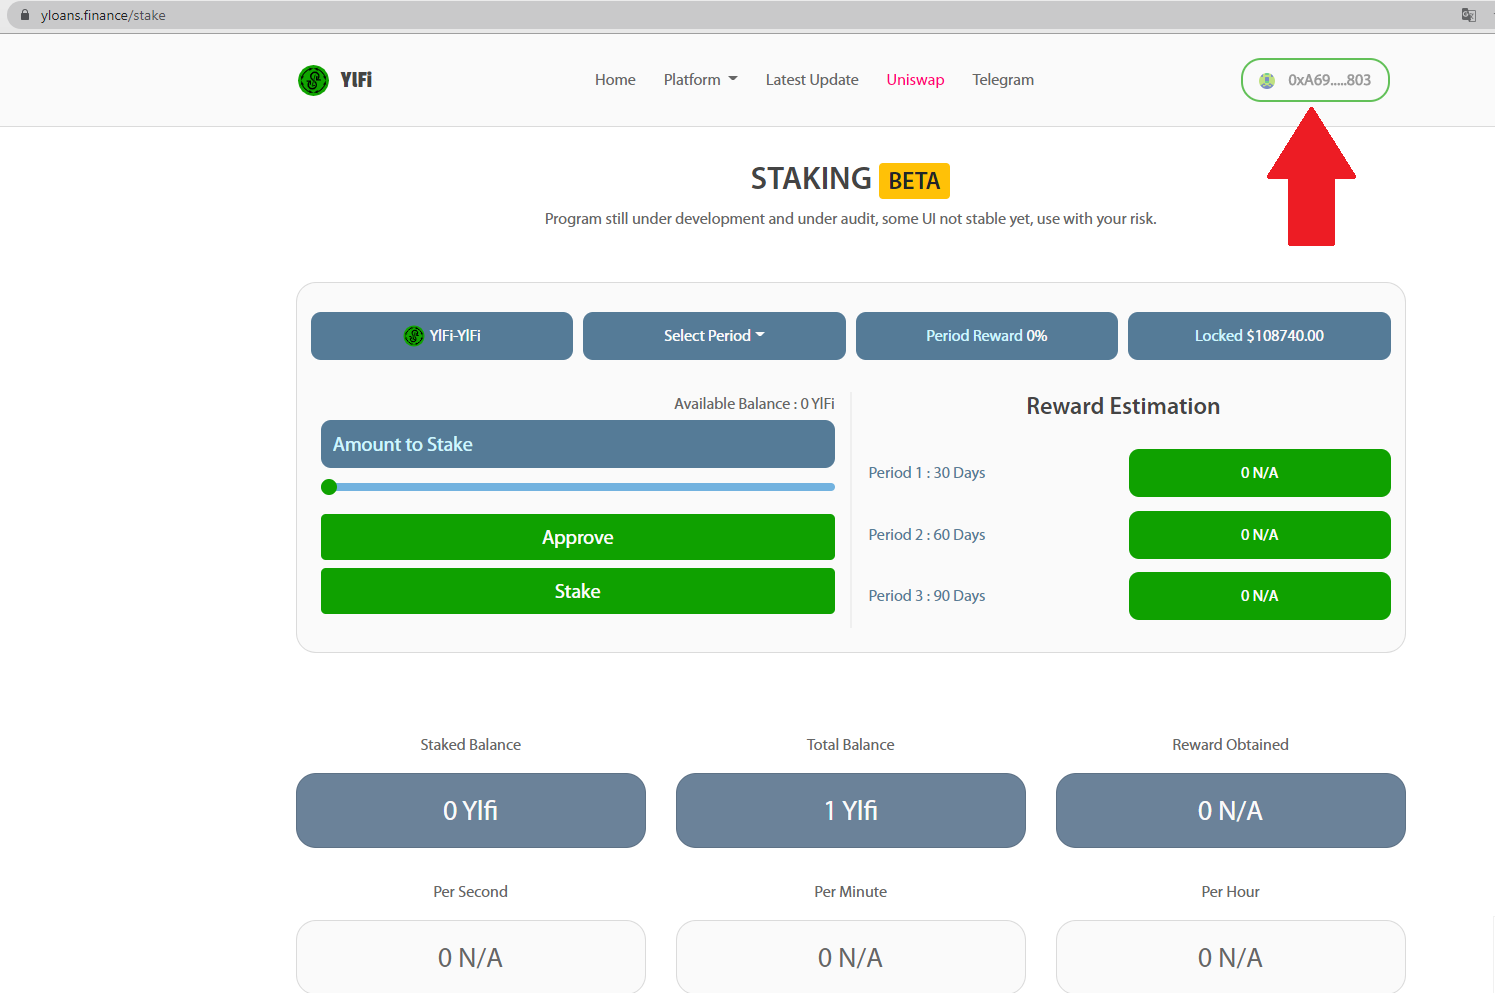
Task: Click the YIFi brand name text
Action: [x=356, y=80]
